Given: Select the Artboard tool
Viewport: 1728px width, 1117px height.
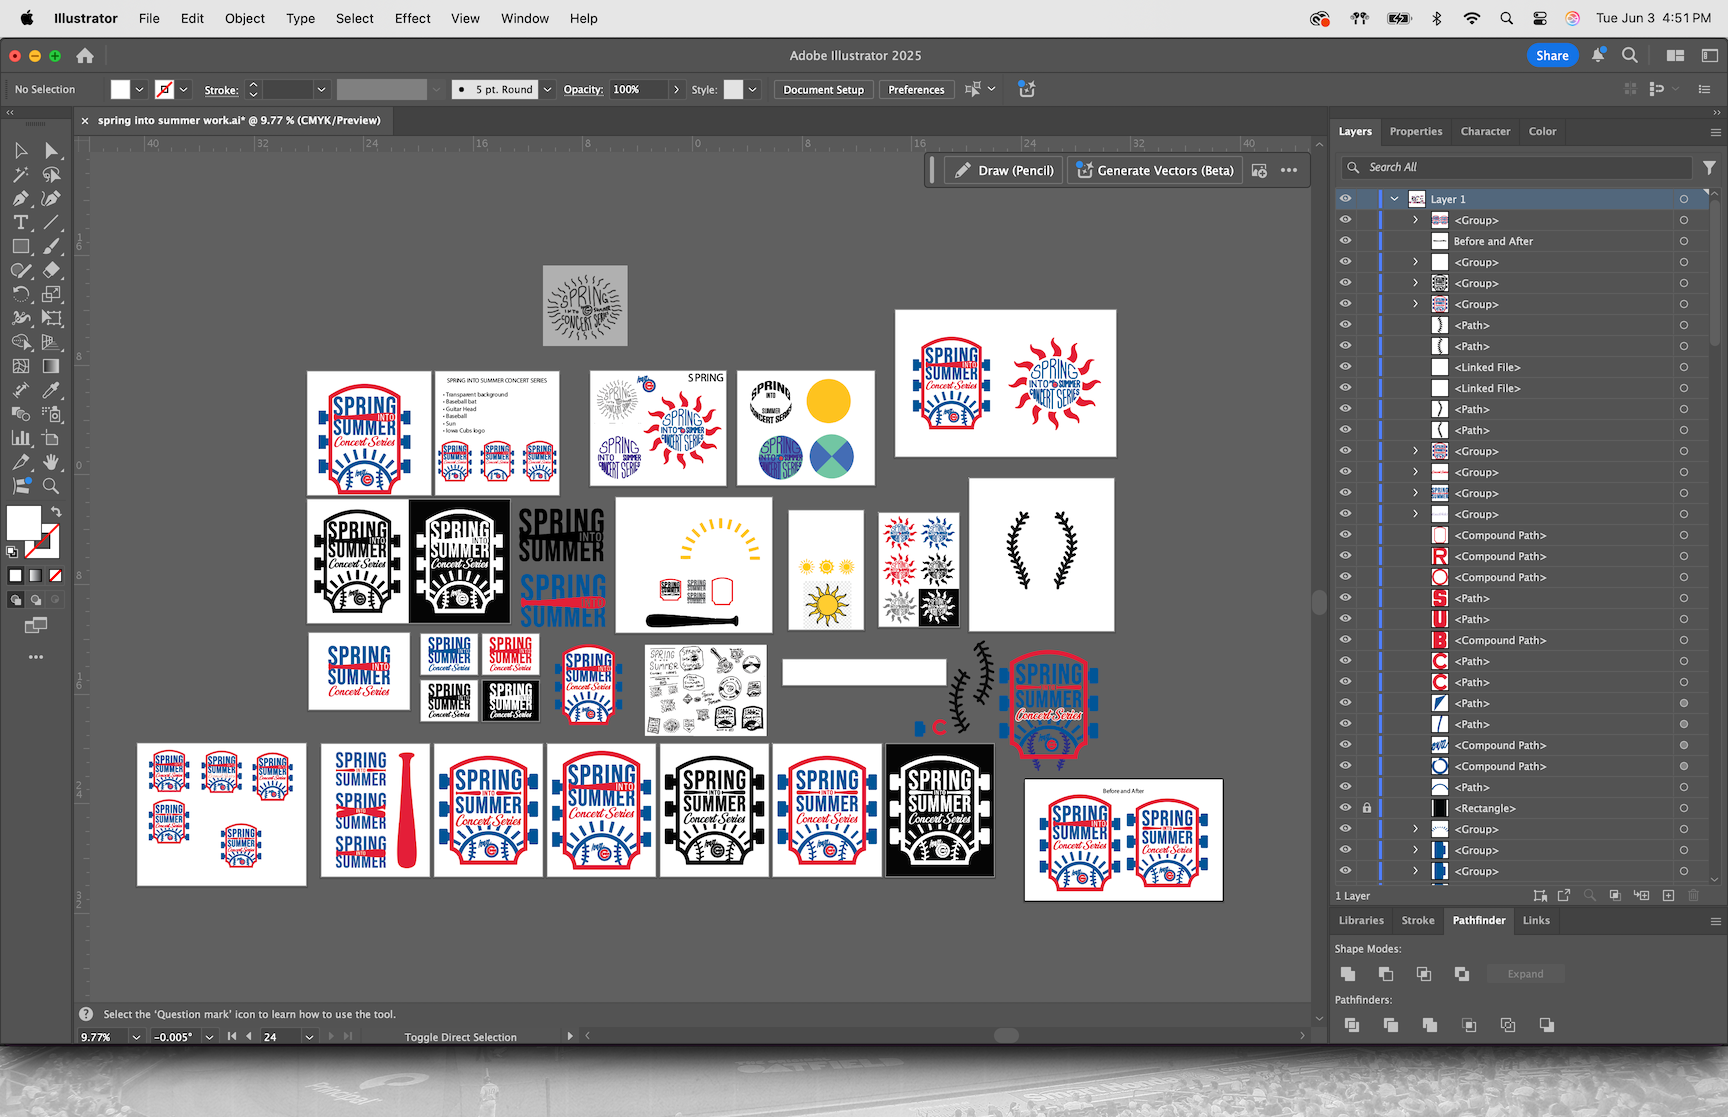Looking at the screenshot, I should pyautogui.click(x=51, y=439).
